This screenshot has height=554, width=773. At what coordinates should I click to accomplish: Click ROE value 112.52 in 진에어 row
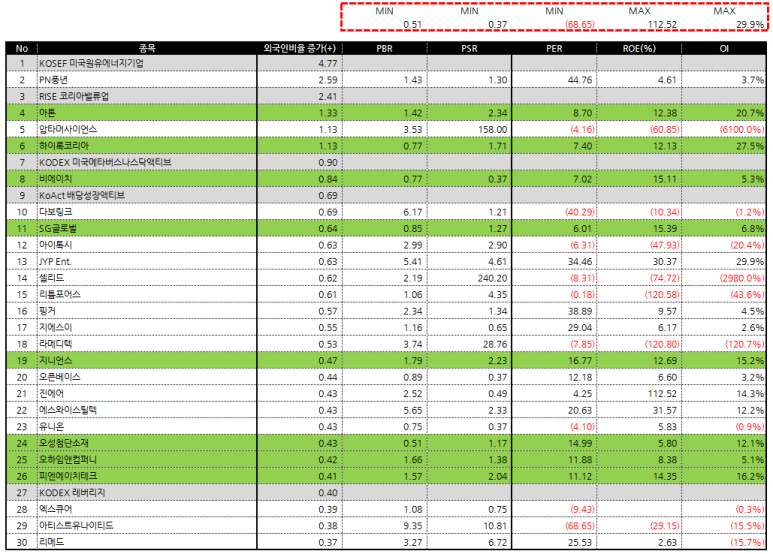(x=661, y=394)
